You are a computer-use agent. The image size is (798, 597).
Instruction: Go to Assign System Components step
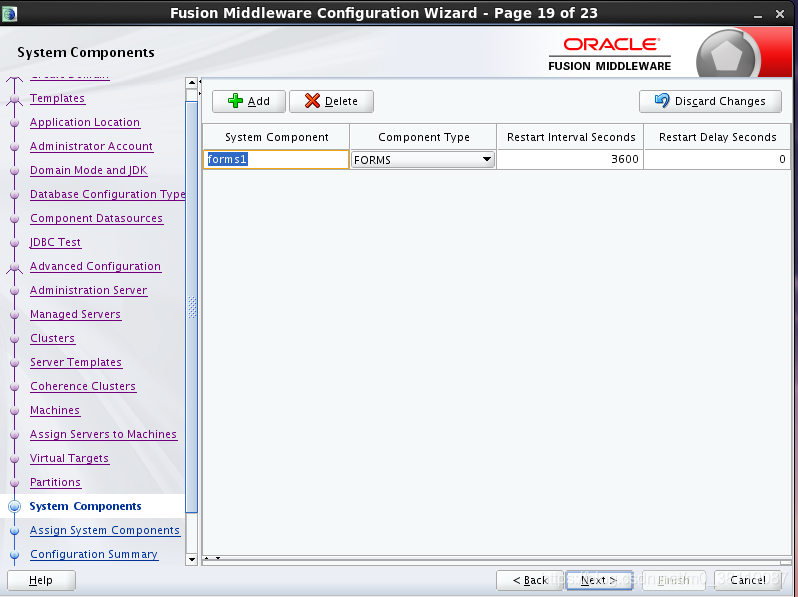105,530
